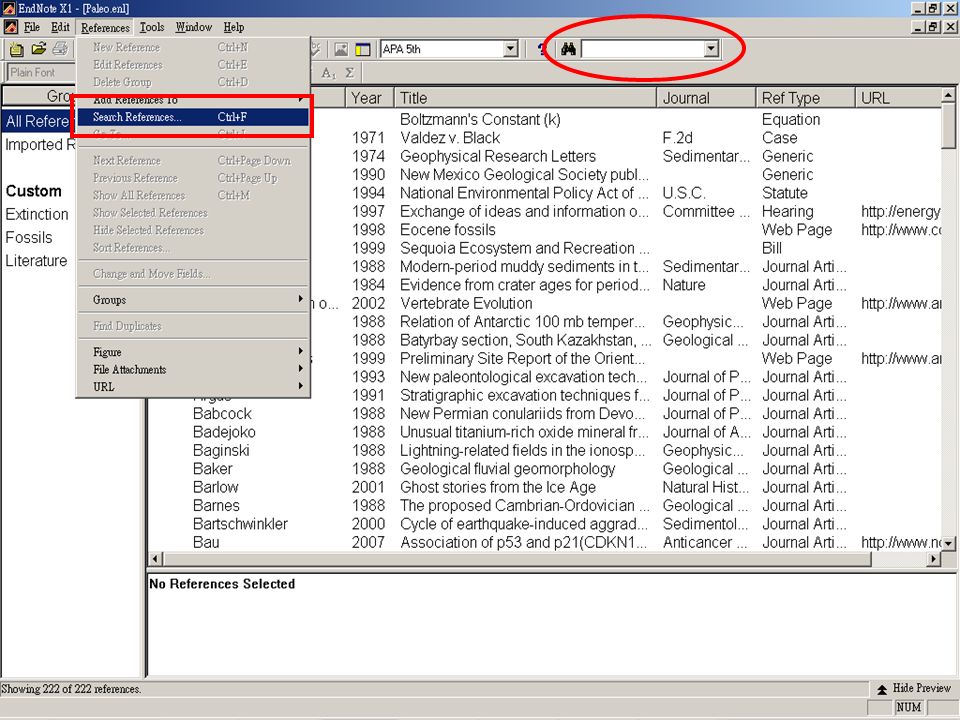Click the Hide Preview button

point(914,689)
